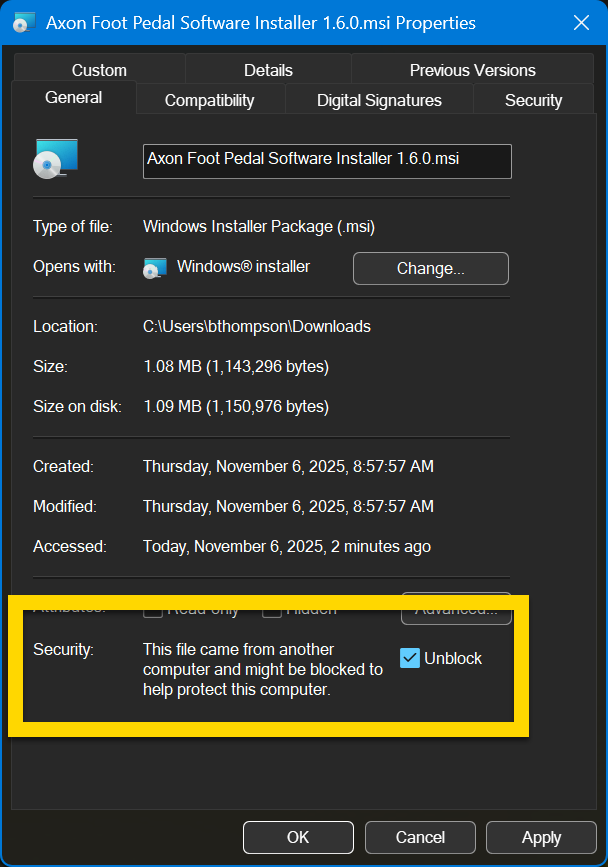Select the General tab
Viewport: 608px width, 867px height.
point(72,97)
